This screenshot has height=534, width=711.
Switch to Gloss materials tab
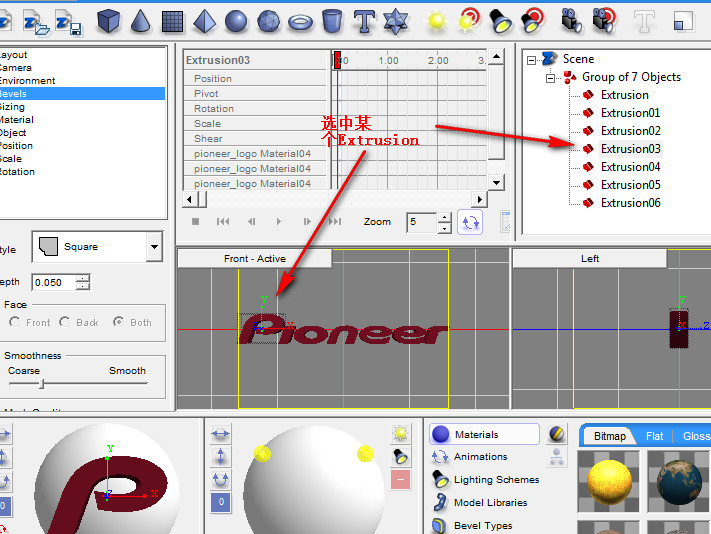(696, 436)
